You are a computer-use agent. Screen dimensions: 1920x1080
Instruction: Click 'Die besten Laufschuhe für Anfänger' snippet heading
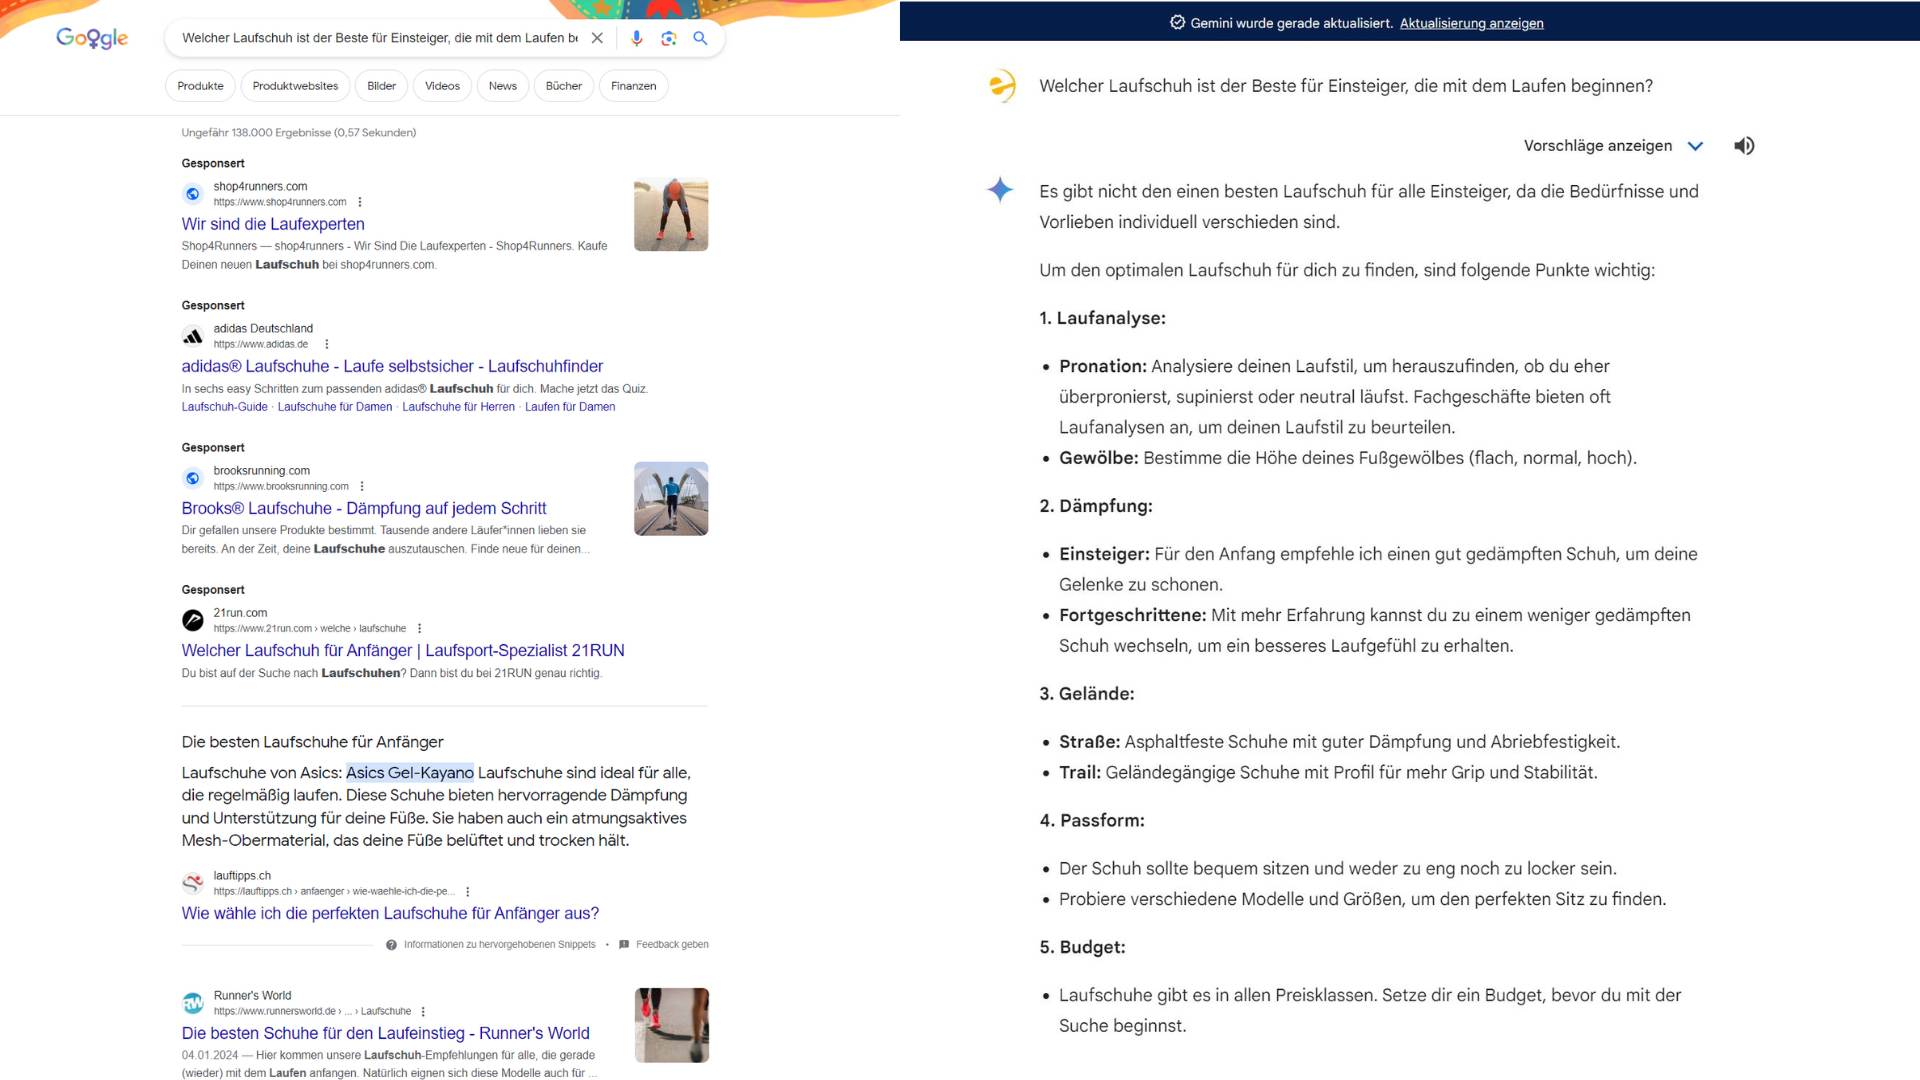[x=312, y=742]
